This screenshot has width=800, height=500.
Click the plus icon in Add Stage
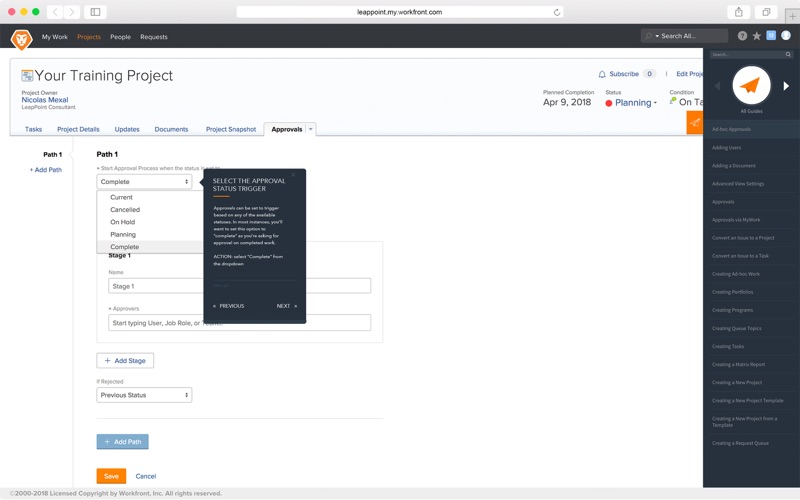(107, 361)
